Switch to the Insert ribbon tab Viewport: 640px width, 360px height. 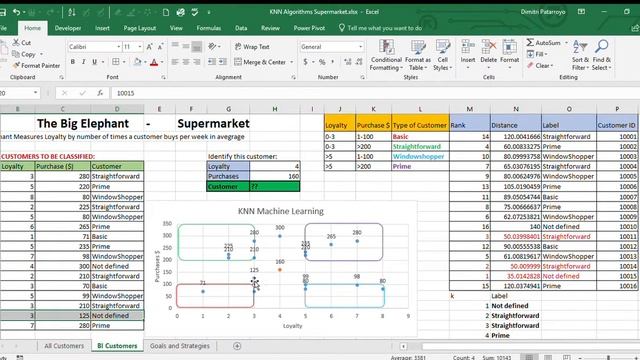pyautogui.click(x=102, y=28)
